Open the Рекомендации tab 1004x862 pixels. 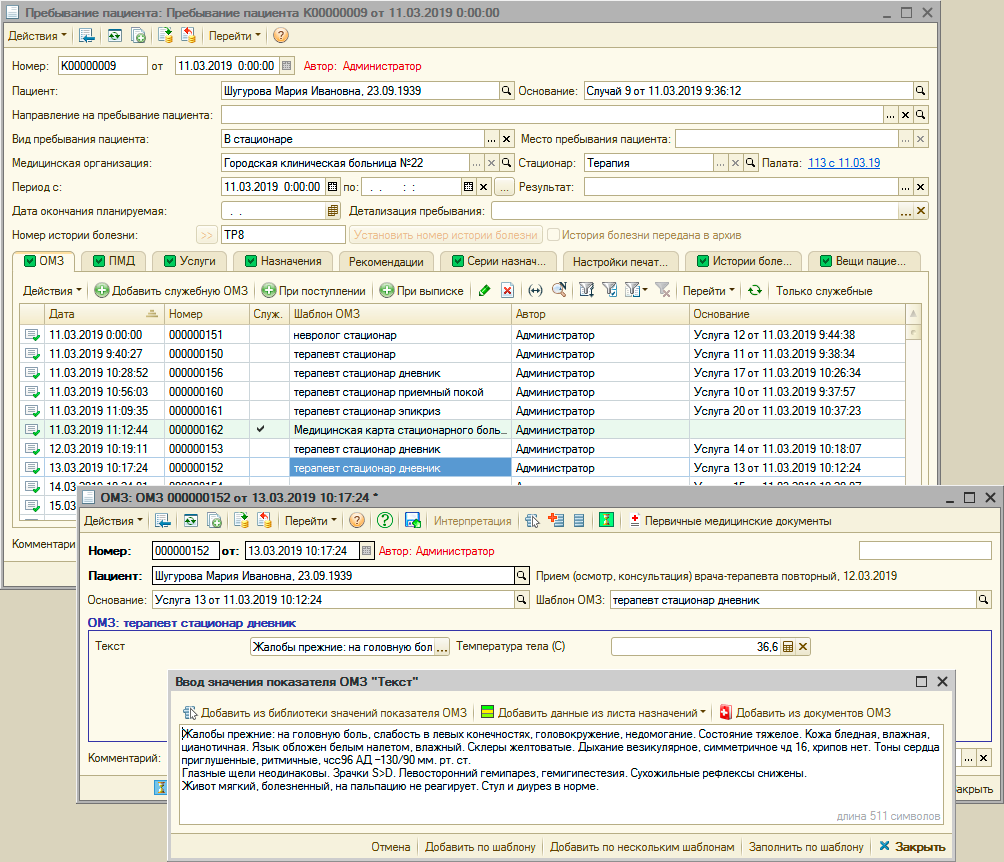[x=387, y=261]
